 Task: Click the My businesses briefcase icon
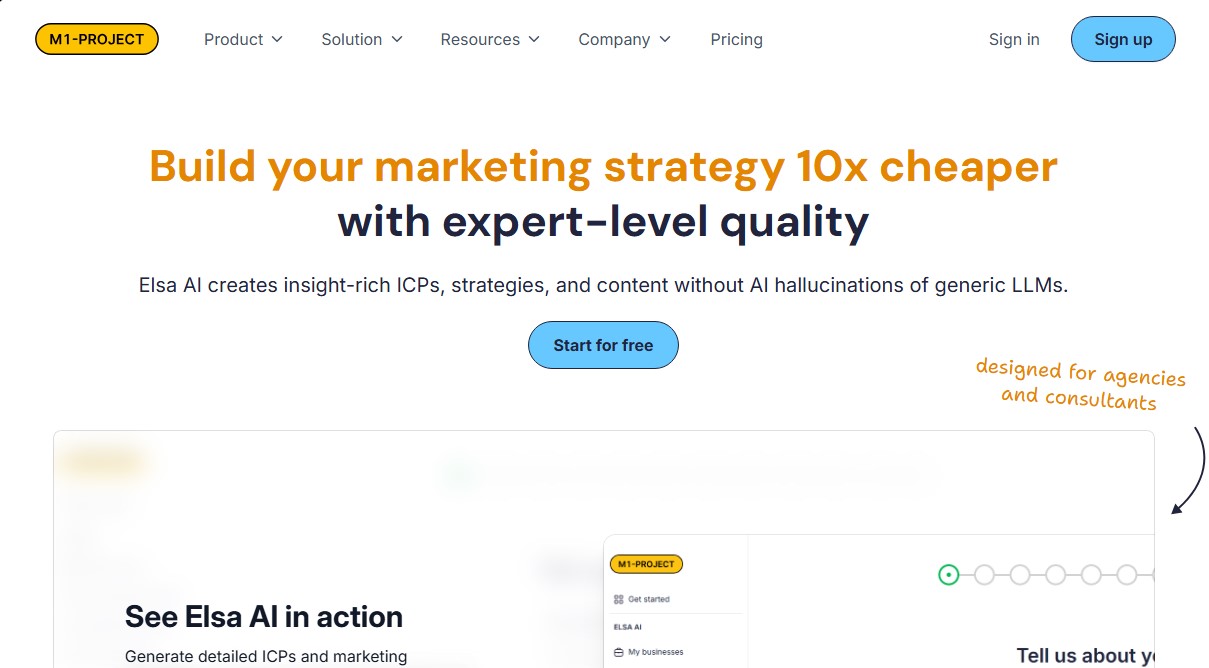click(619, 652)
